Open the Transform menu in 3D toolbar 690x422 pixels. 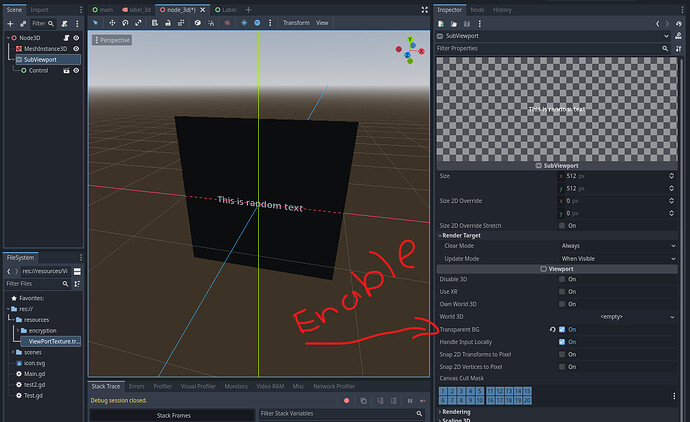[295, 22]
